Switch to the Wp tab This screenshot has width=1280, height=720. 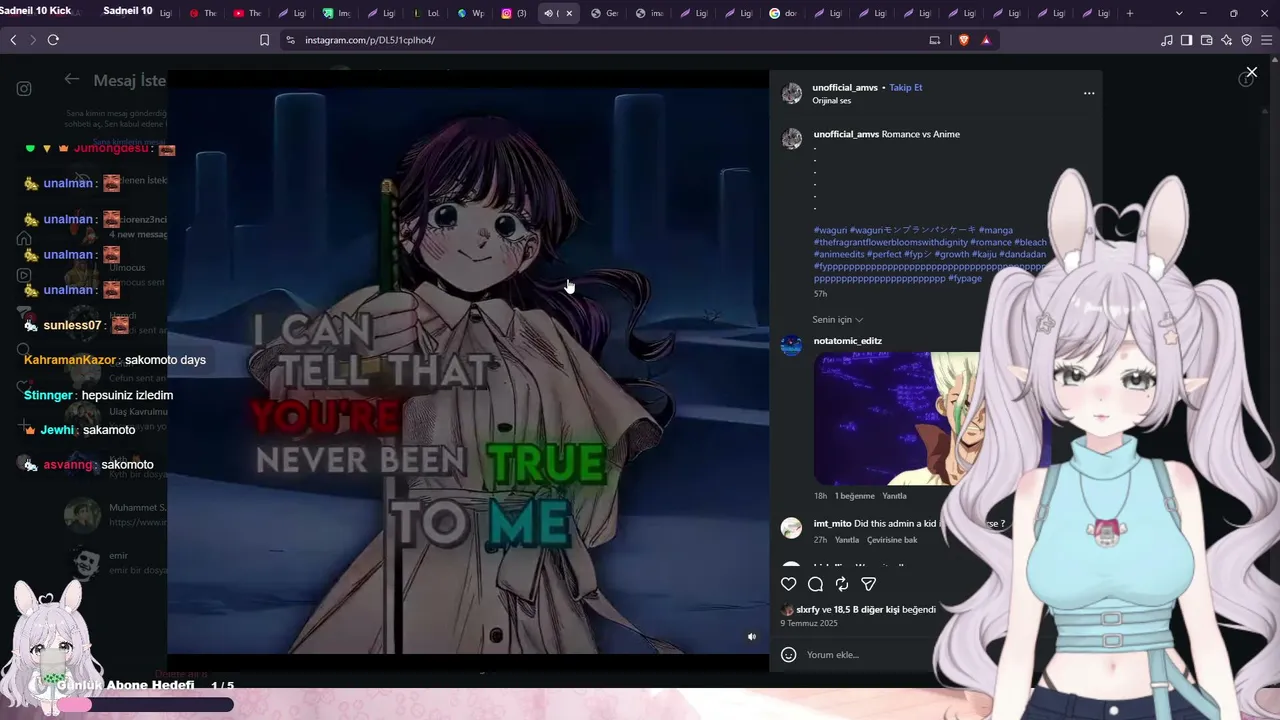coord(470,13)
